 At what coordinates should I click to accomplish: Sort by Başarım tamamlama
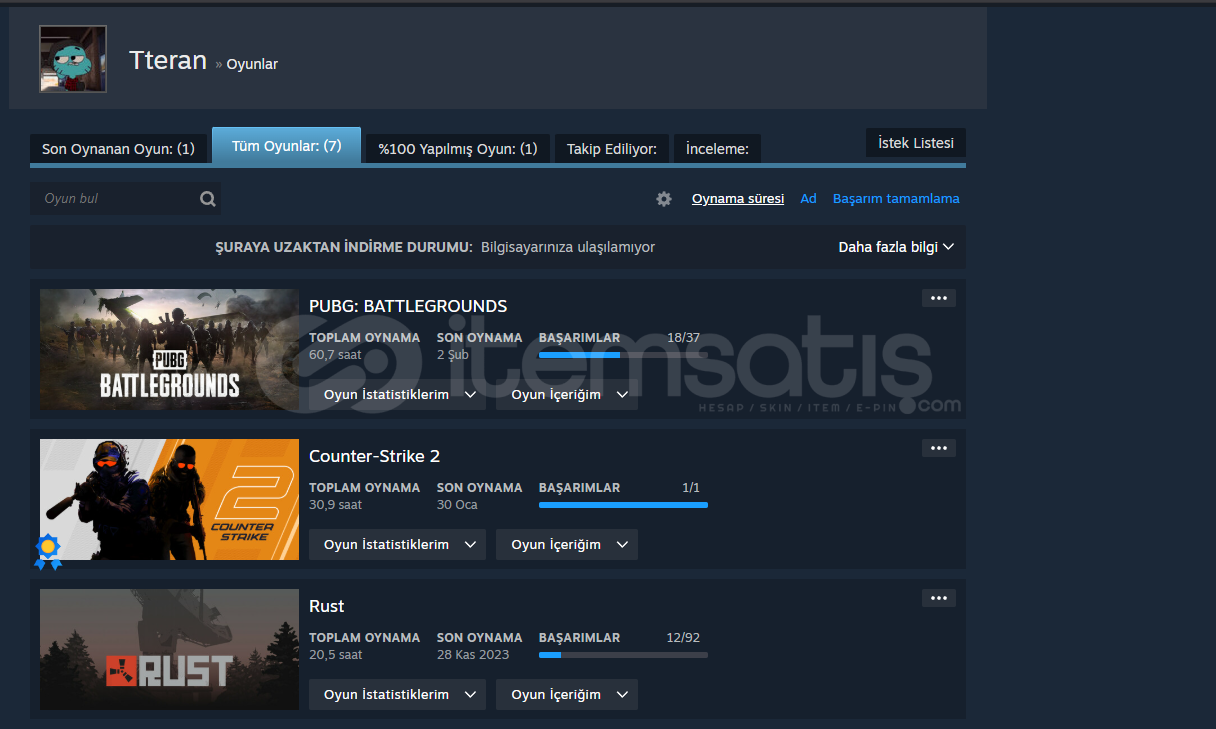point(895,199)
